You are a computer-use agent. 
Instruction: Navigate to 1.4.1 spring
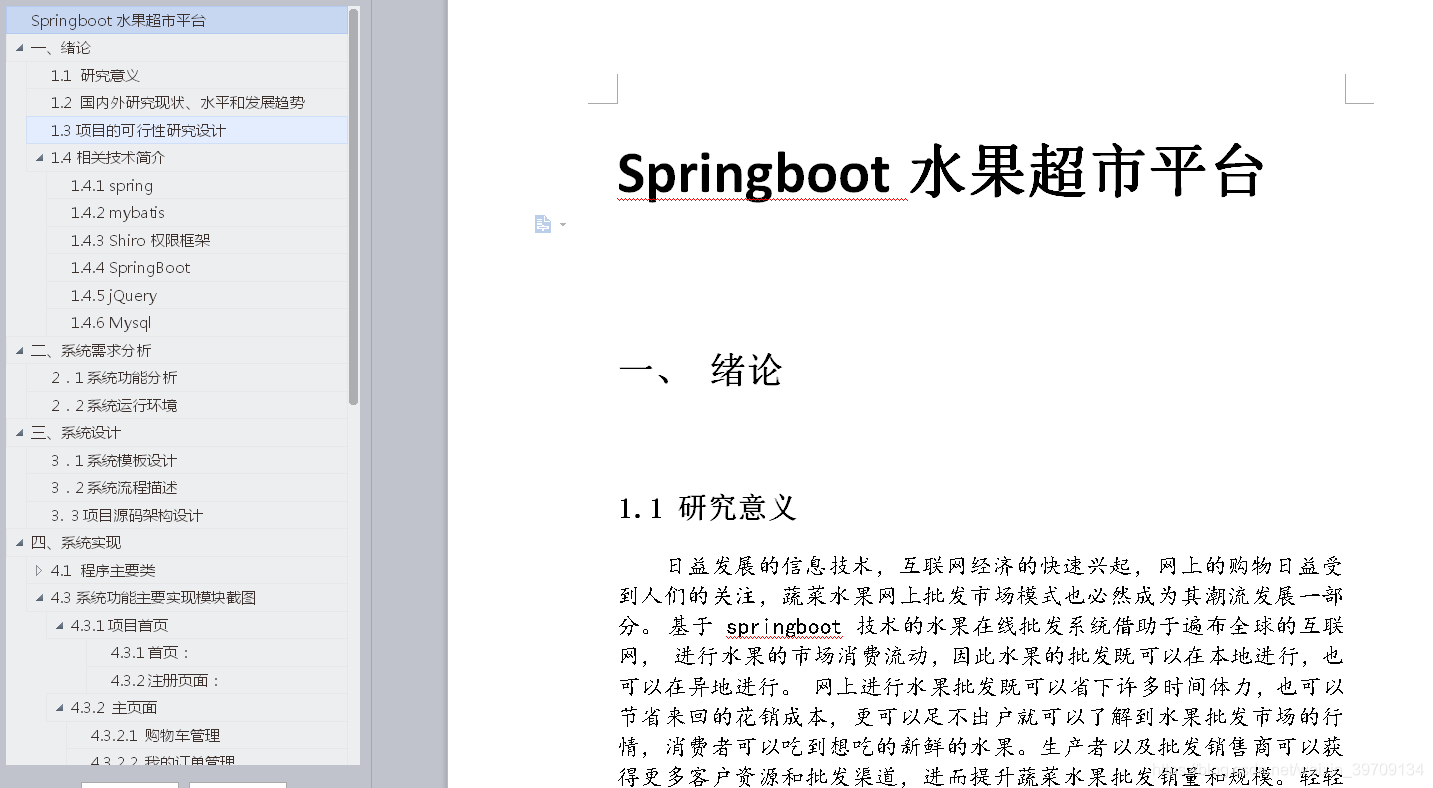click(x=112, y=185)
